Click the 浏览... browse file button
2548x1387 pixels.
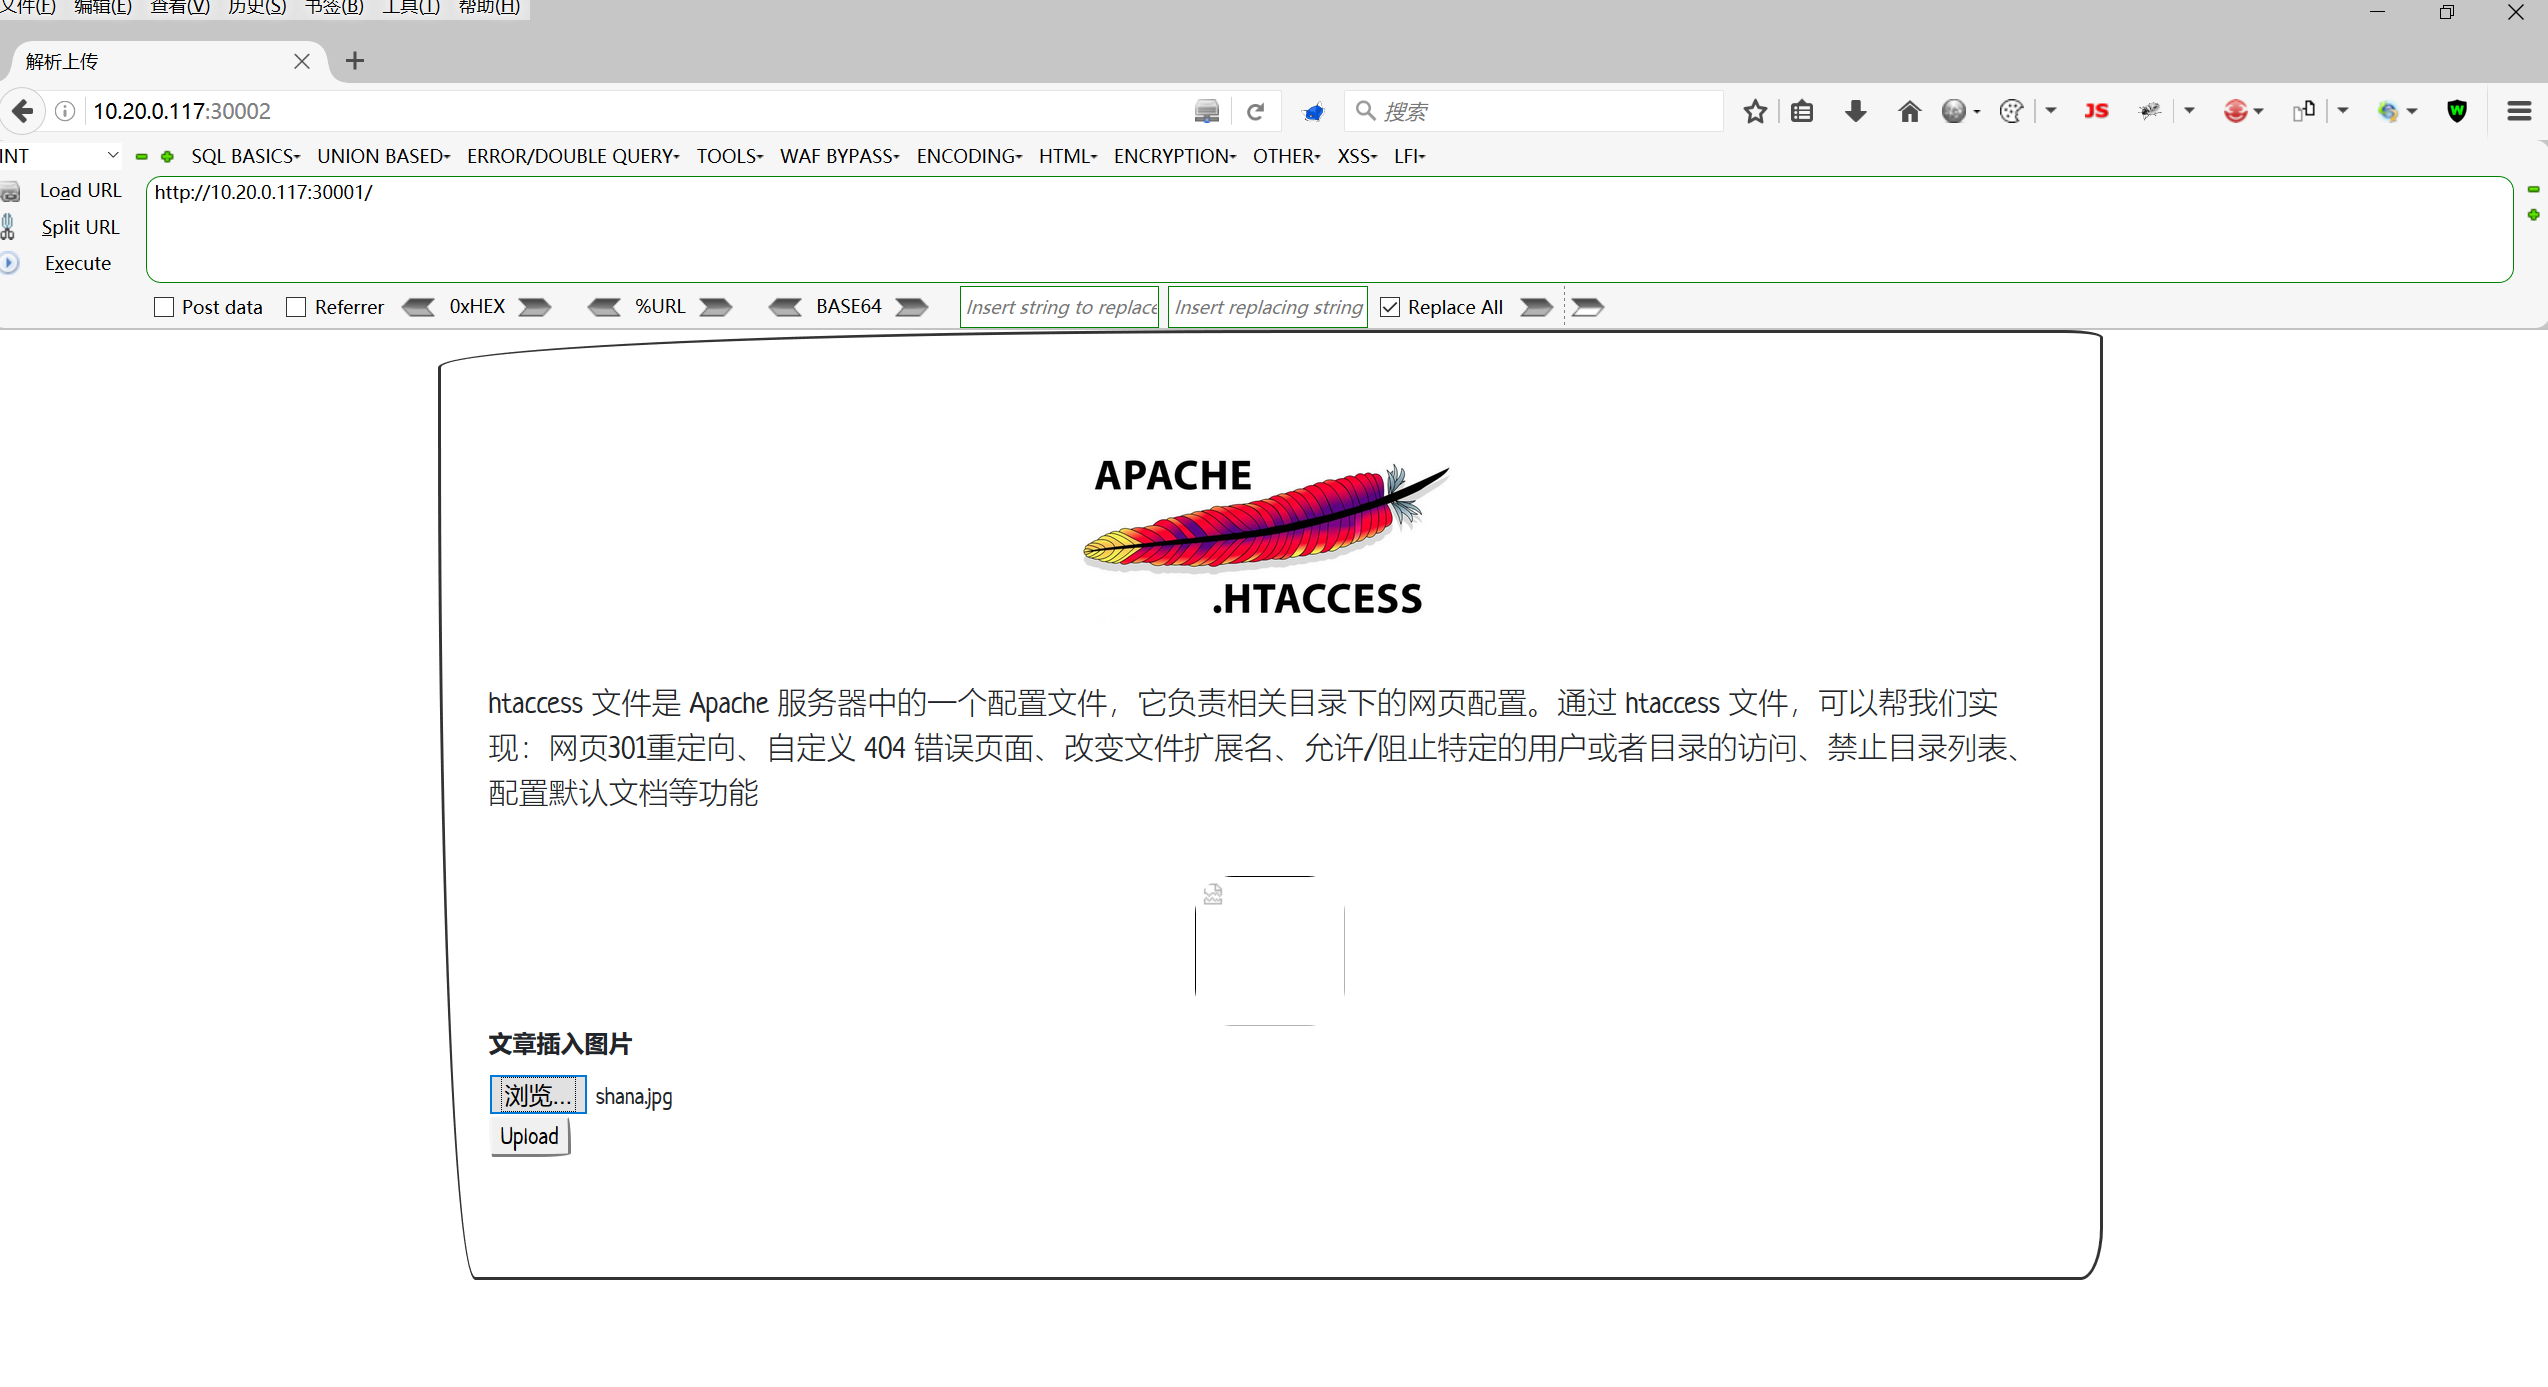[537, 1095]
